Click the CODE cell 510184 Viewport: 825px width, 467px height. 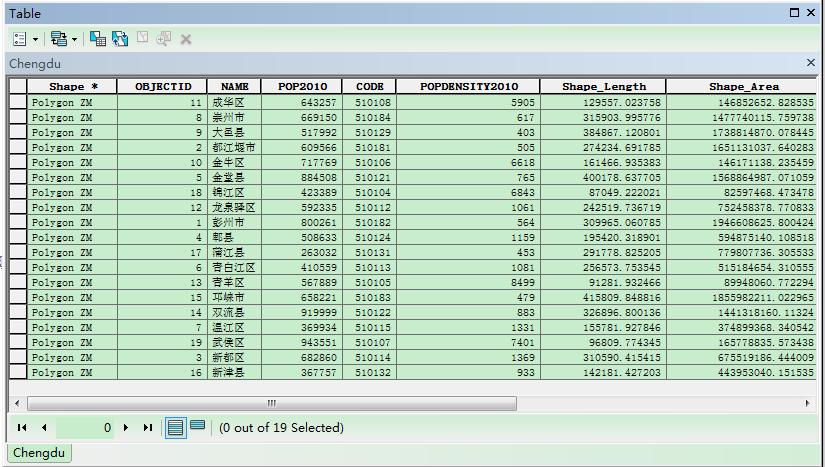click(369, 117)
